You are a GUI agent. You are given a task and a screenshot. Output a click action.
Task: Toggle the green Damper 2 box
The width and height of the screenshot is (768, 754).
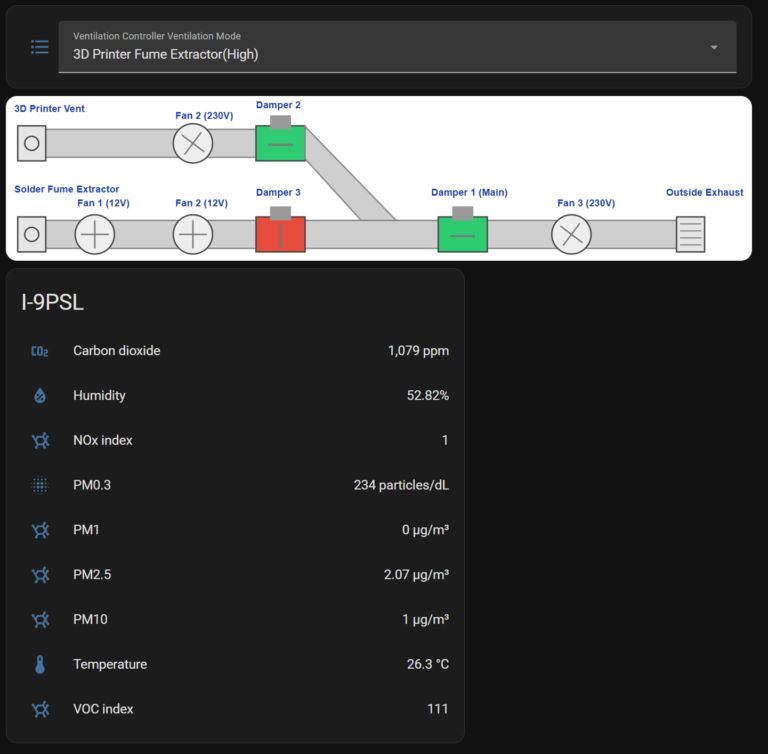(280, 143)
